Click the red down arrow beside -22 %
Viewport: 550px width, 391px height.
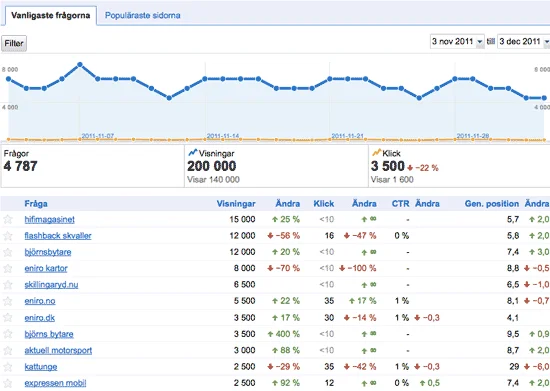click(410, 168)
